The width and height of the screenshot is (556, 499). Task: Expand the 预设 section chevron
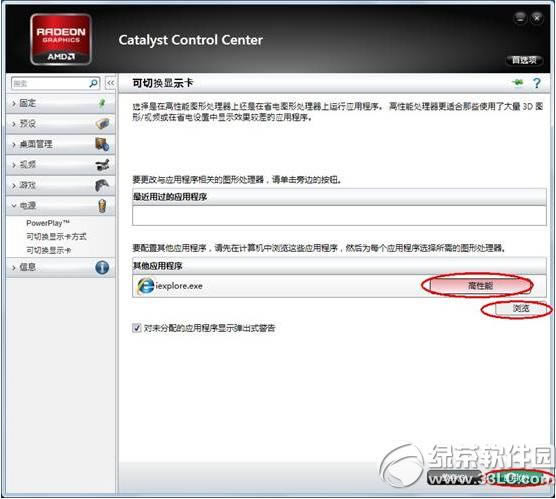tap(14, 124)
